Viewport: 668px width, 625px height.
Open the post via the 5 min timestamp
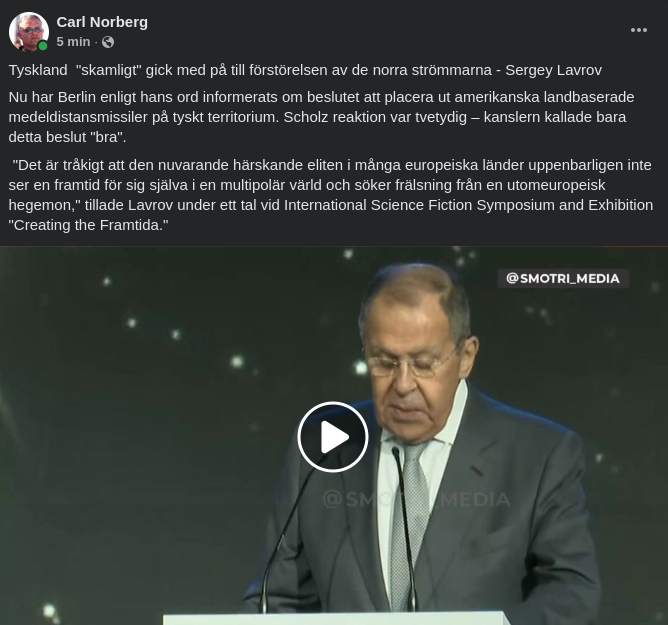[73, 42]
